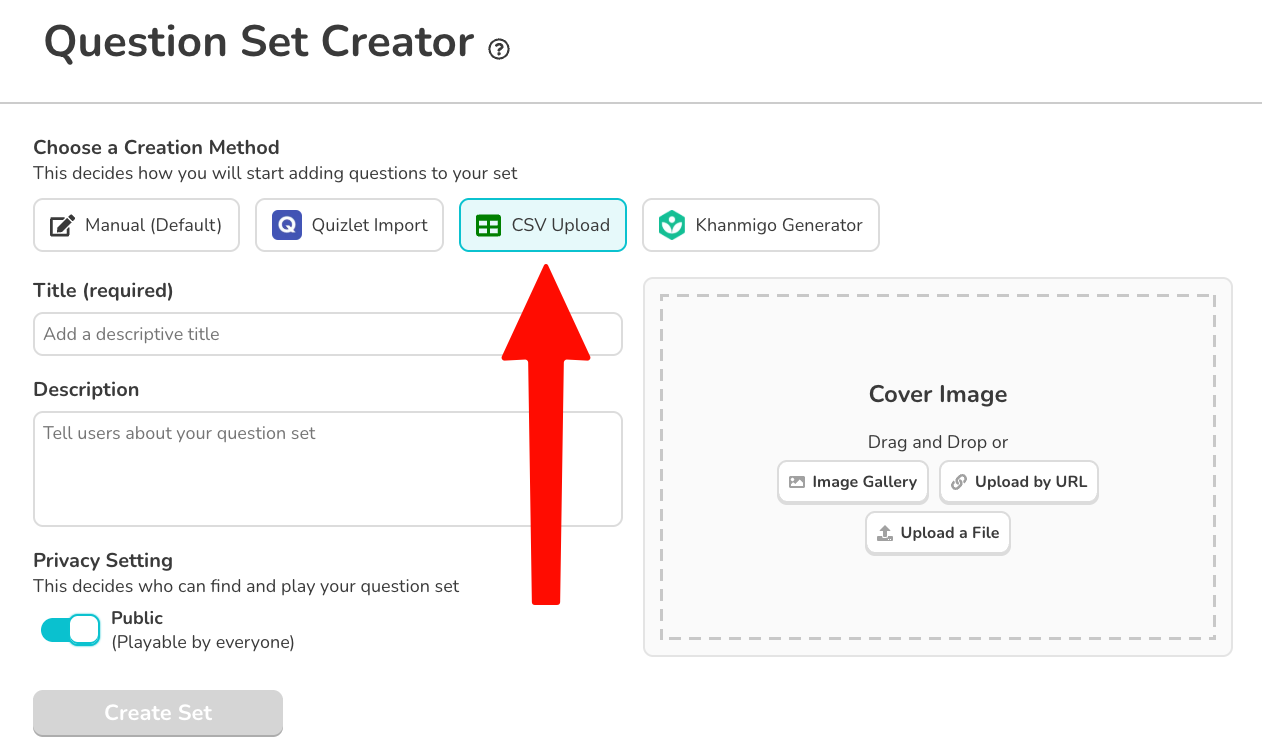Screen dimensions: 1262x755
Task: Click the Khanmigo hexagon logo icon
Action: (672, 225)
